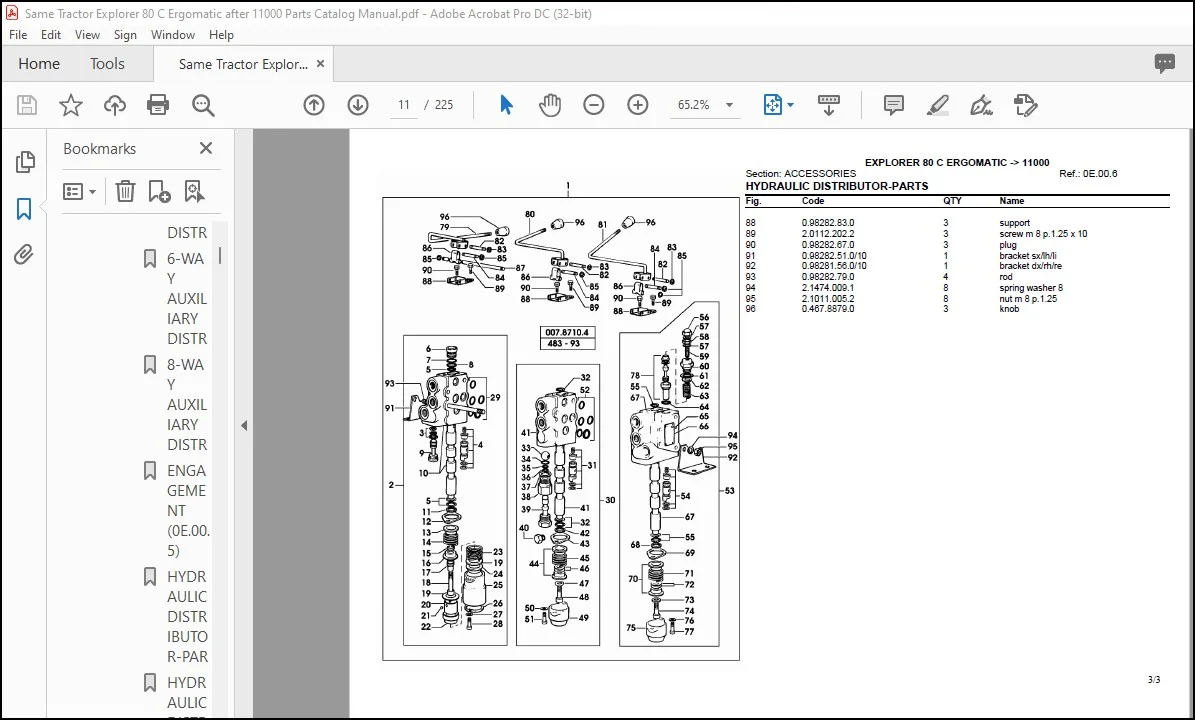Click the 'HYDRAULIC DISTRIBUTOR-PARTS' heading

[x=837, y=186]
